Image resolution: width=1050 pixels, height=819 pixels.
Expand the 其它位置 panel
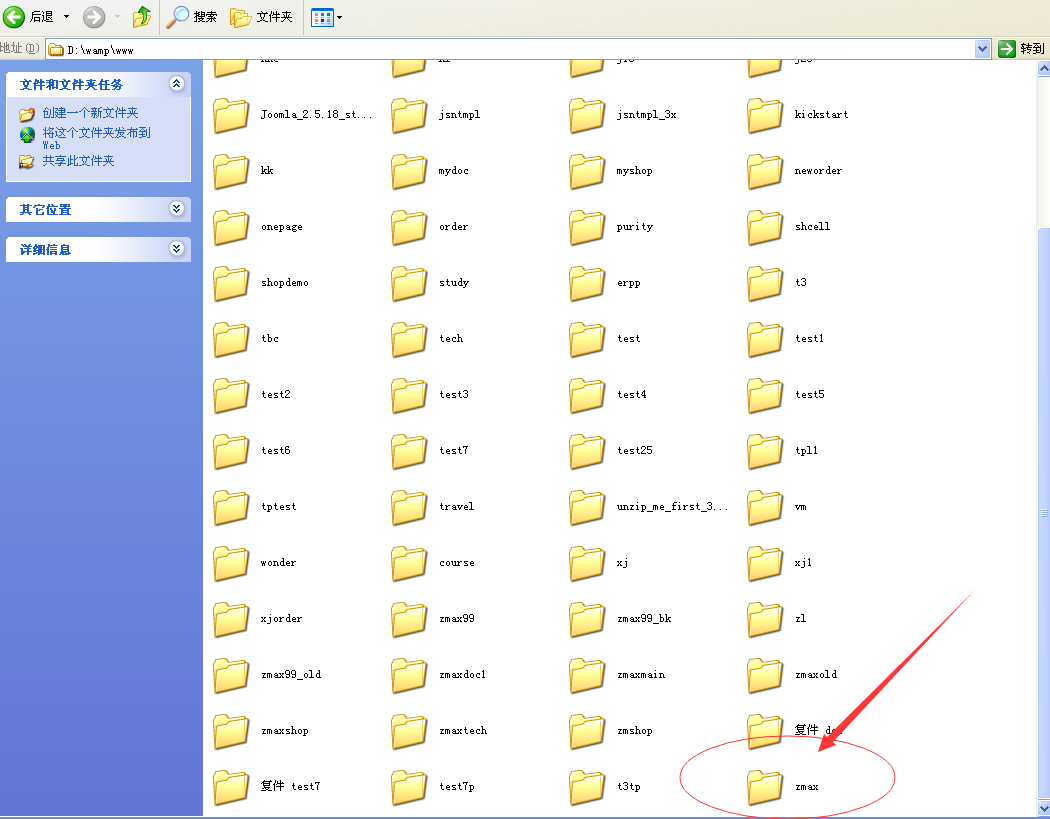(x=176, y=208)
